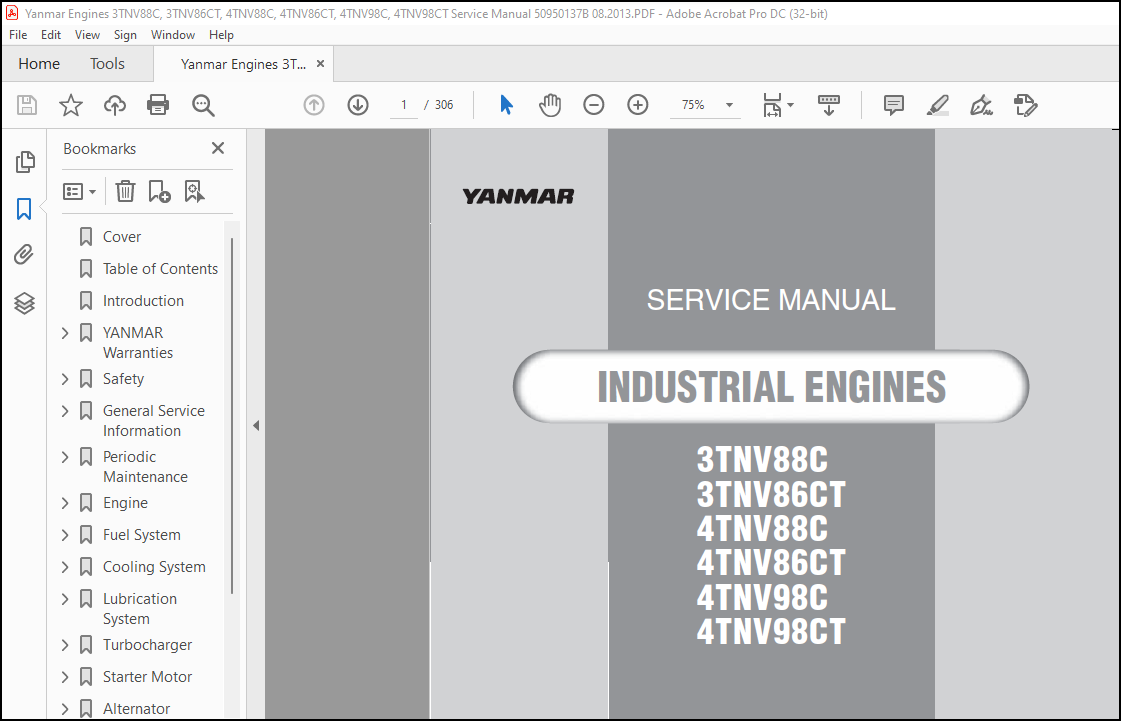Expand Engine bookmark
Image resolution: width=1121 pixels, height=721 pixels.
(x=65, y=503)
